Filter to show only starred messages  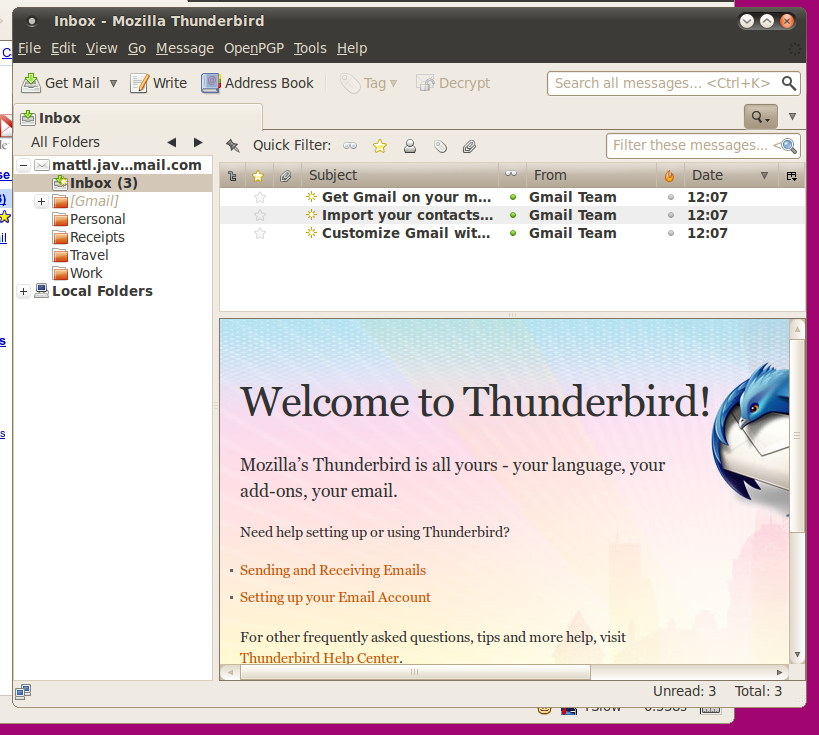(x=380, y=146)
